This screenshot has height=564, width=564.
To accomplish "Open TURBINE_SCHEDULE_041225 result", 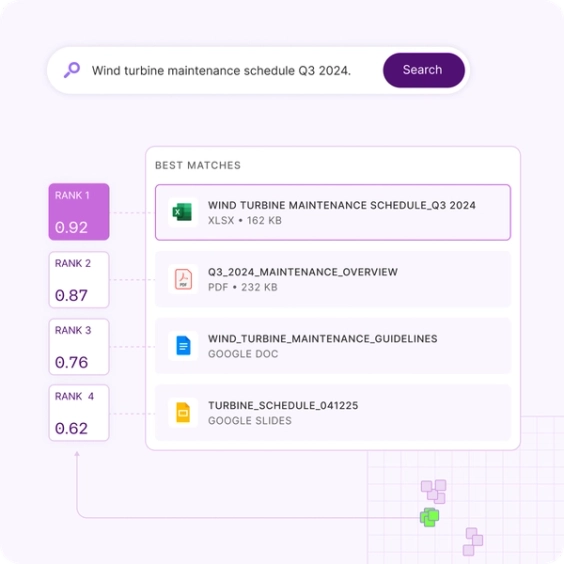I will coord(333,413).
